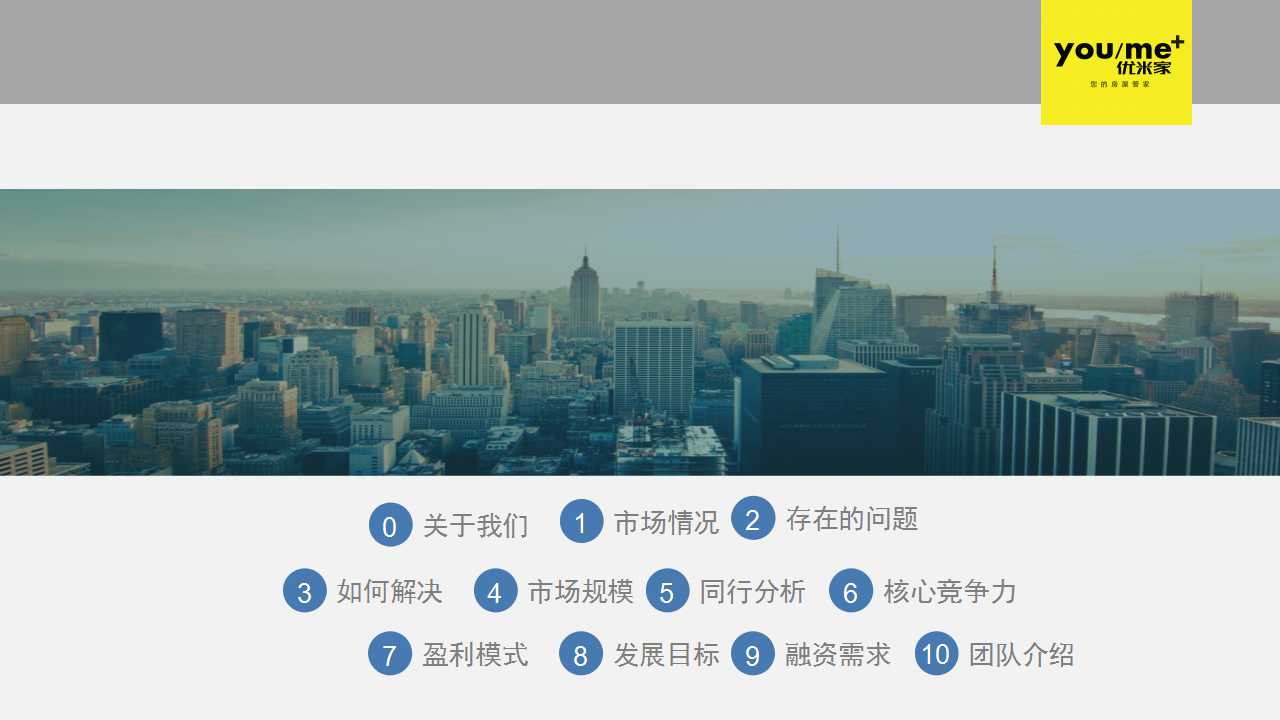
Task: Select the city skyline banner photo
Action: [x=640, y=332]
